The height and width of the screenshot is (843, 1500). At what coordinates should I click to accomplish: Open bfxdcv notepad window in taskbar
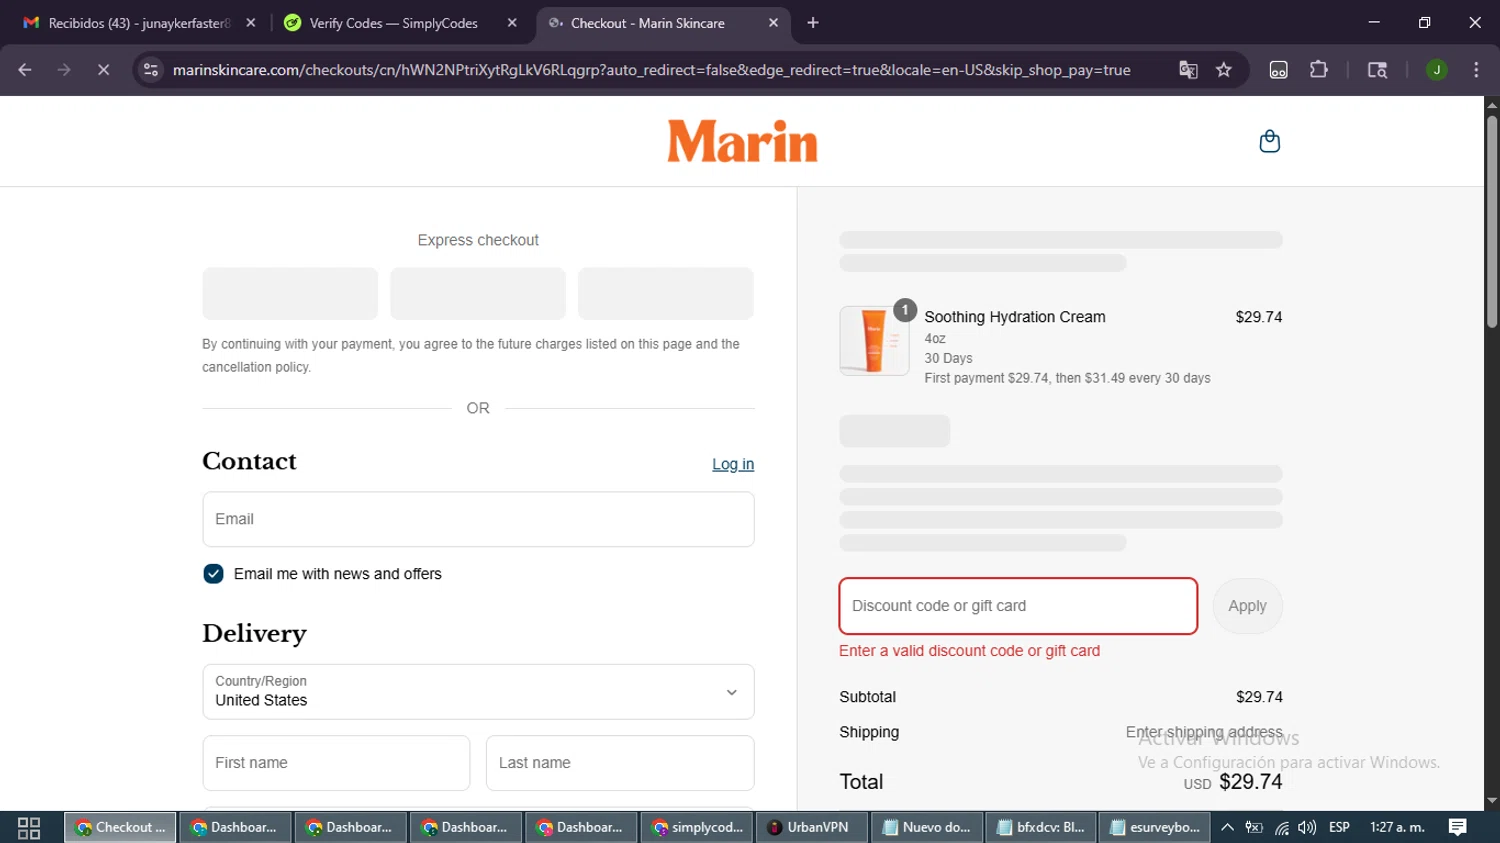tap(1041, 827)
